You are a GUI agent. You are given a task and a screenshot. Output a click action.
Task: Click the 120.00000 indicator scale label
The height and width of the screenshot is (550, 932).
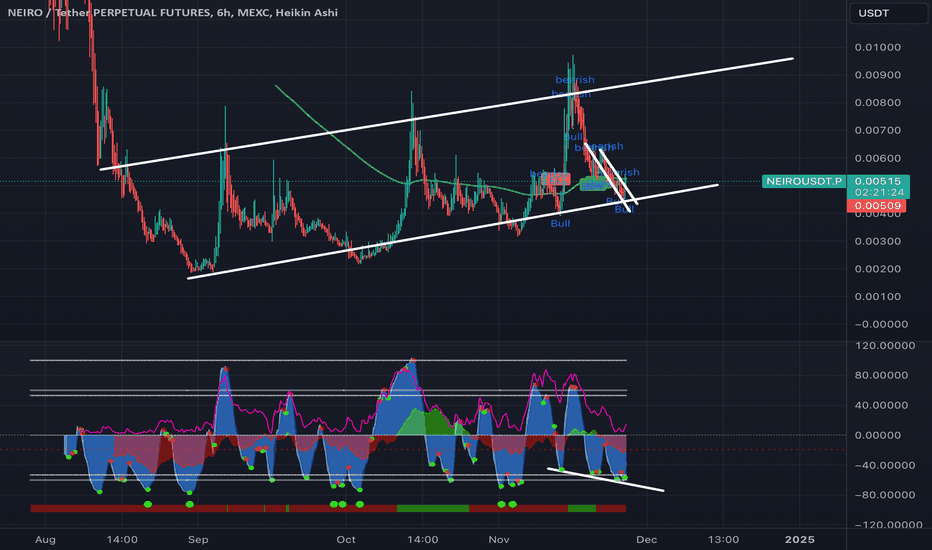(886, 345)
